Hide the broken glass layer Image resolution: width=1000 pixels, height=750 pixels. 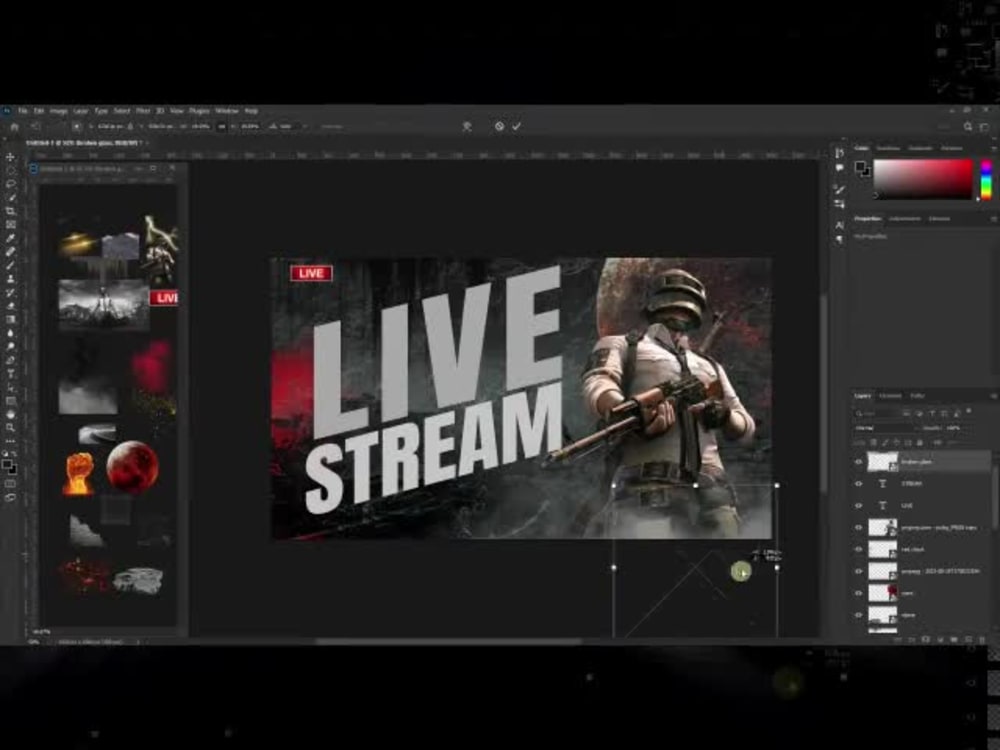click(858, 462)
